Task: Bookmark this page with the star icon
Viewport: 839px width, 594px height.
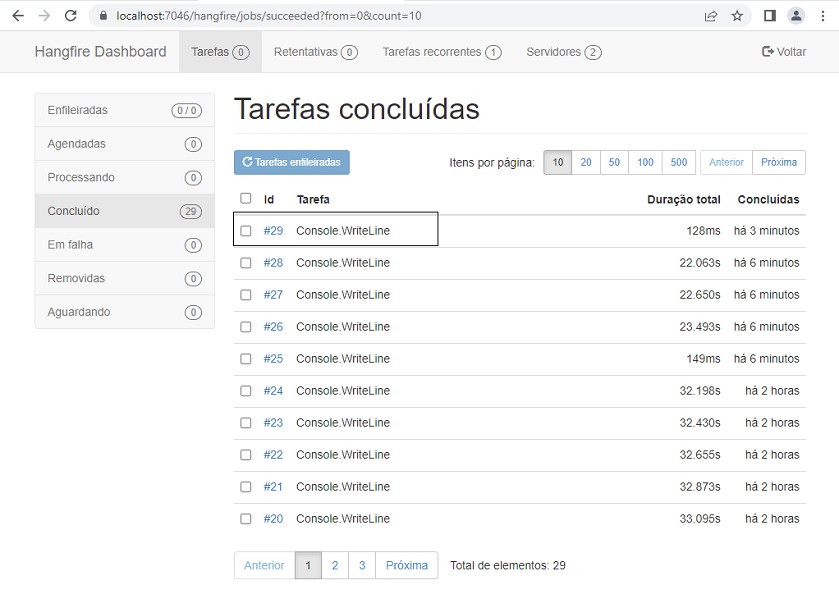Action: (x=737, y=16)
